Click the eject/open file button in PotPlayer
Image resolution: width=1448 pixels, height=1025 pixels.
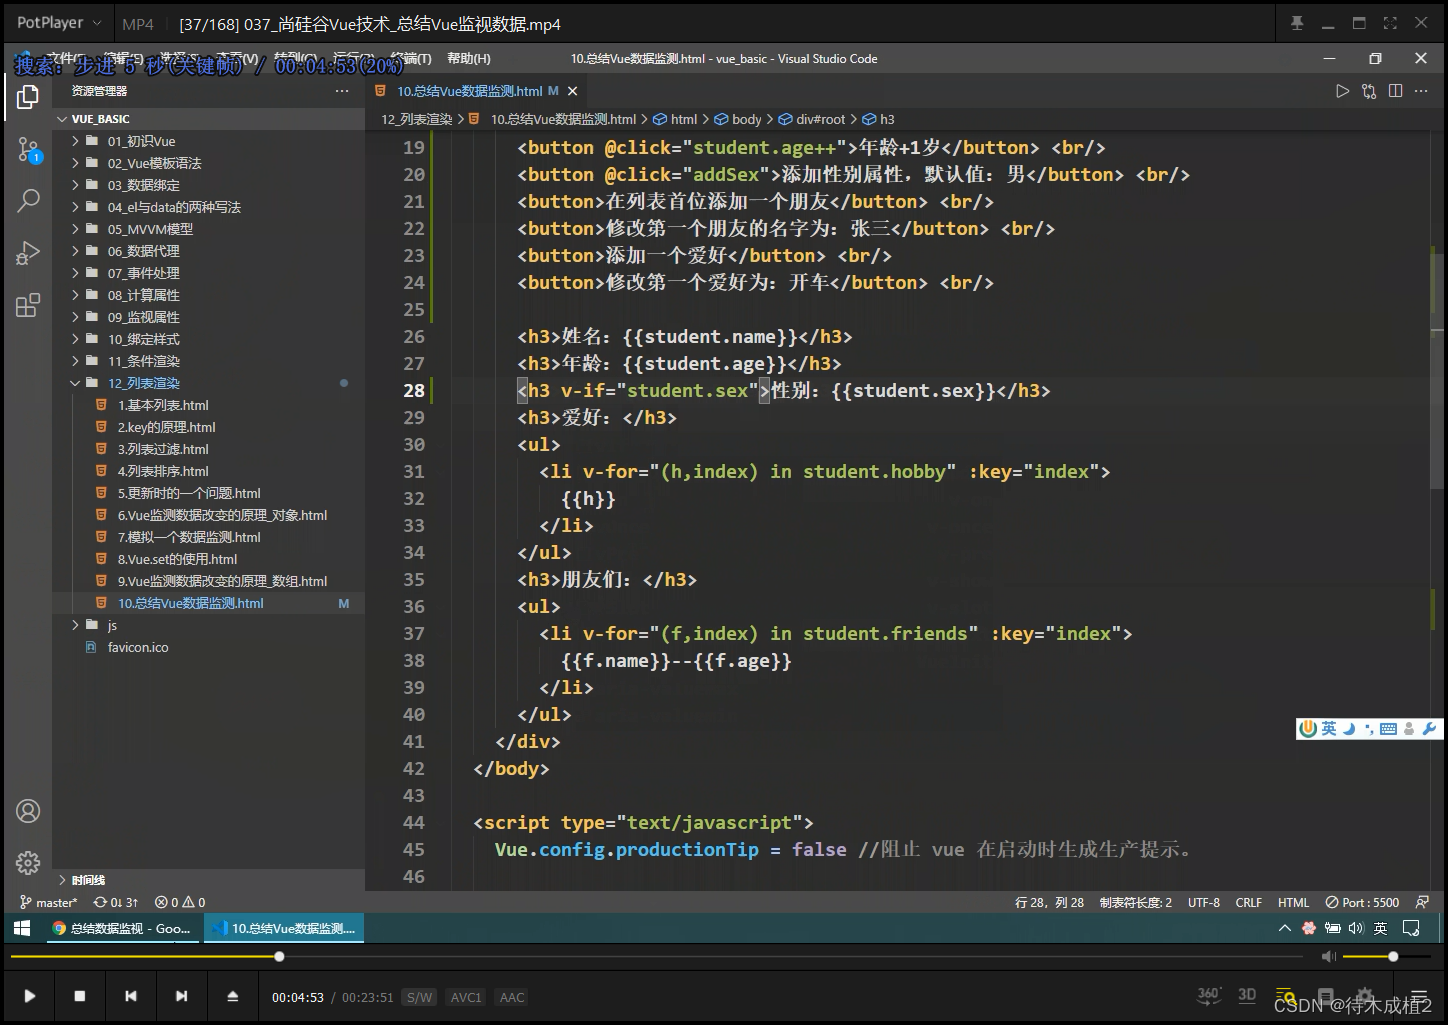point(232,996)
